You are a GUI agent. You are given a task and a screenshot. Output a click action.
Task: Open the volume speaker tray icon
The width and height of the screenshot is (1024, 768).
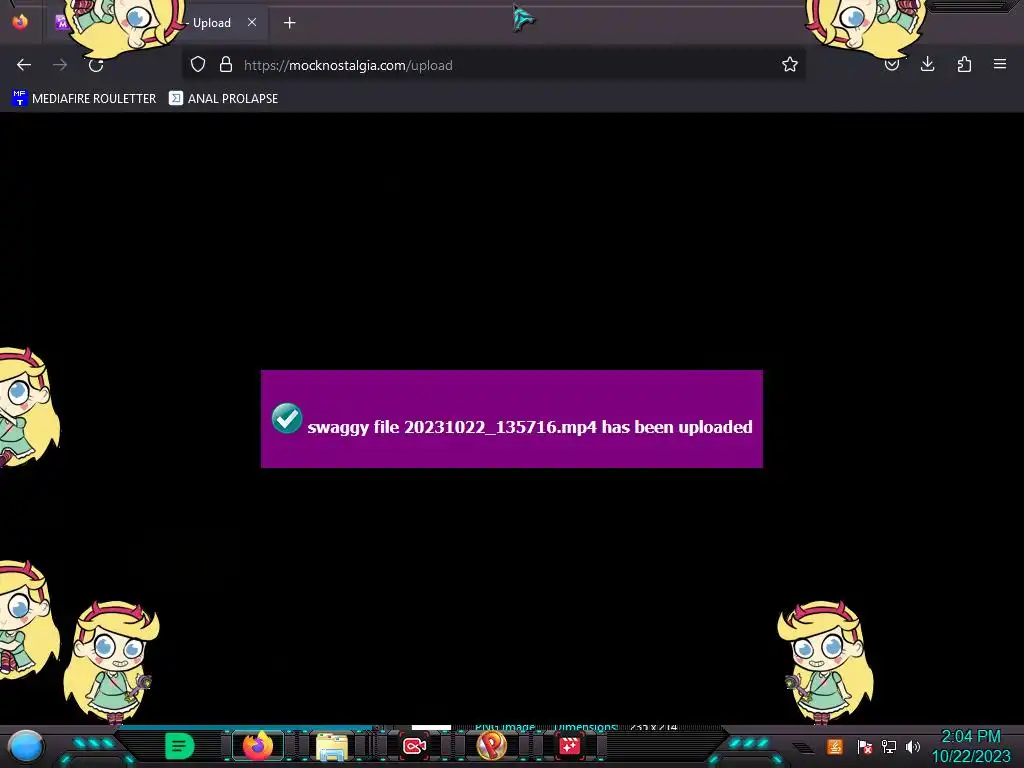pos(913,746)
